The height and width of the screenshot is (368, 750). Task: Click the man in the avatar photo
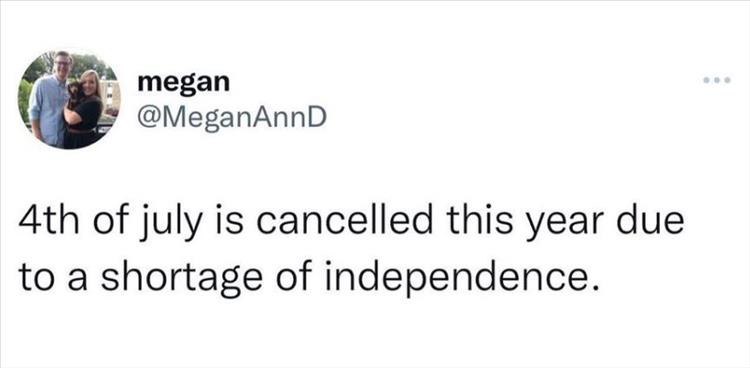click(48, 100)
